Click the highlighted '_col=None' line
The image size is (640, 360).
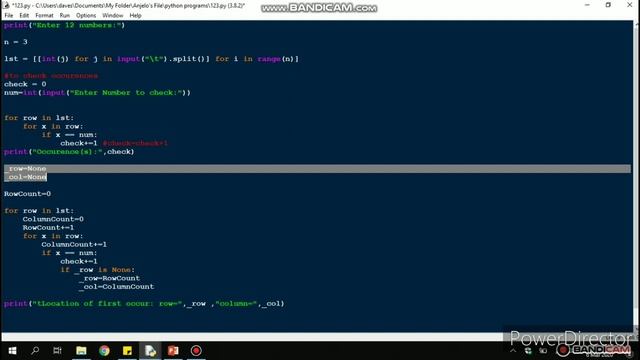(26, 177)
